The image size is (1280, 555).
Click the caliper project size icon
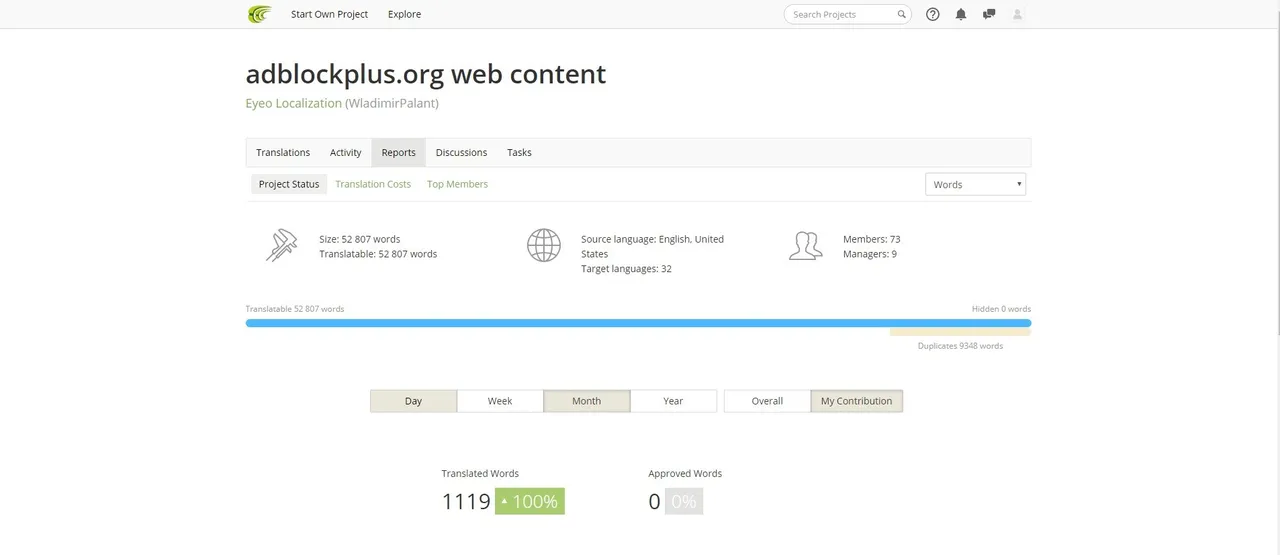[x=281, y=245]
